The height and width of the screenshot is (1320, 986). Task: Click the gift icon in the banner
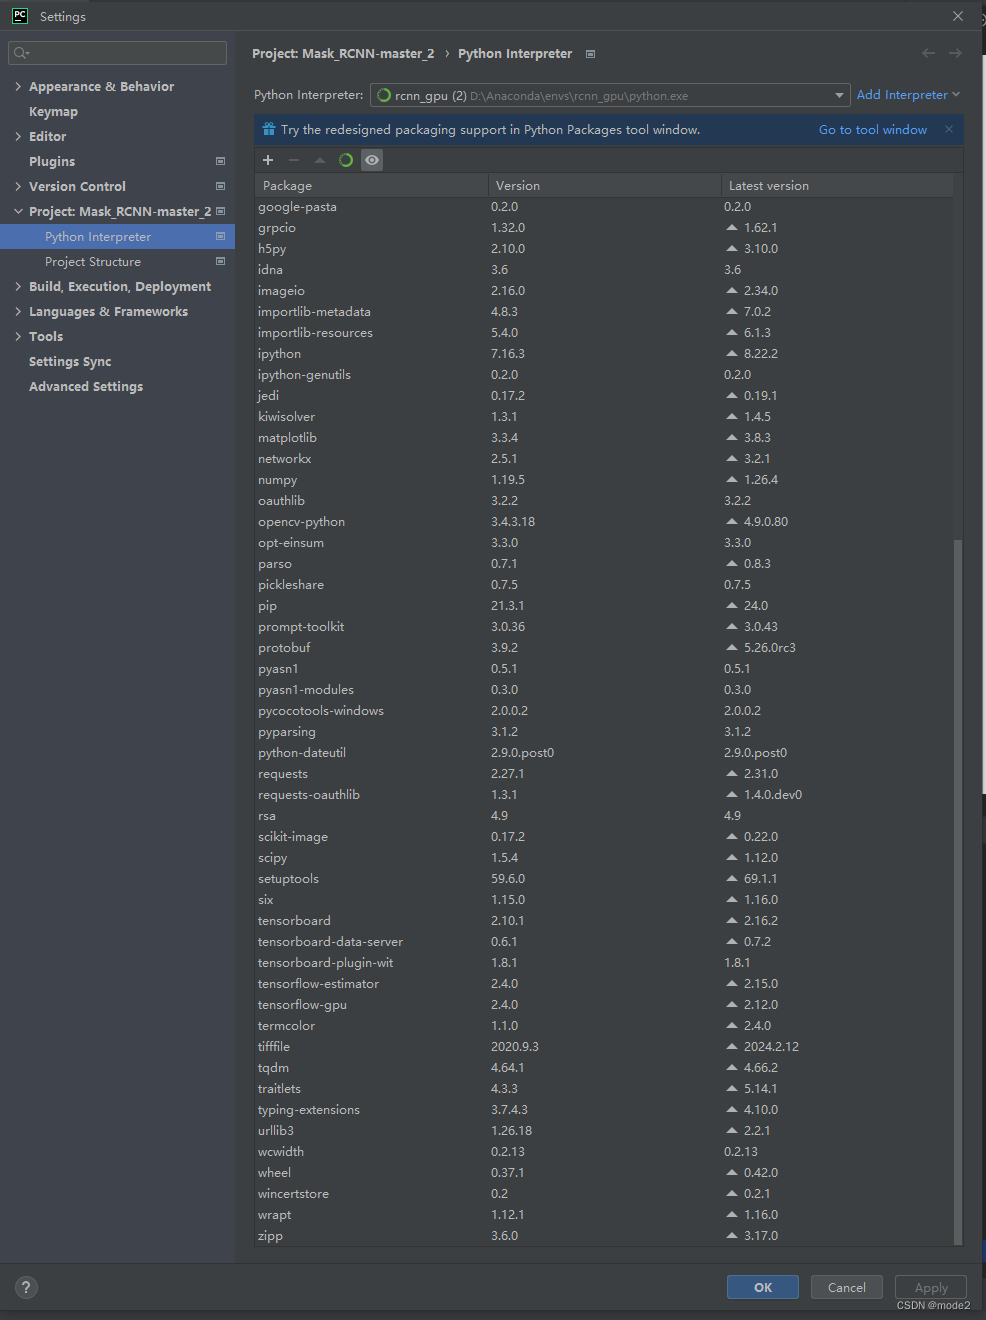[269, 129]
